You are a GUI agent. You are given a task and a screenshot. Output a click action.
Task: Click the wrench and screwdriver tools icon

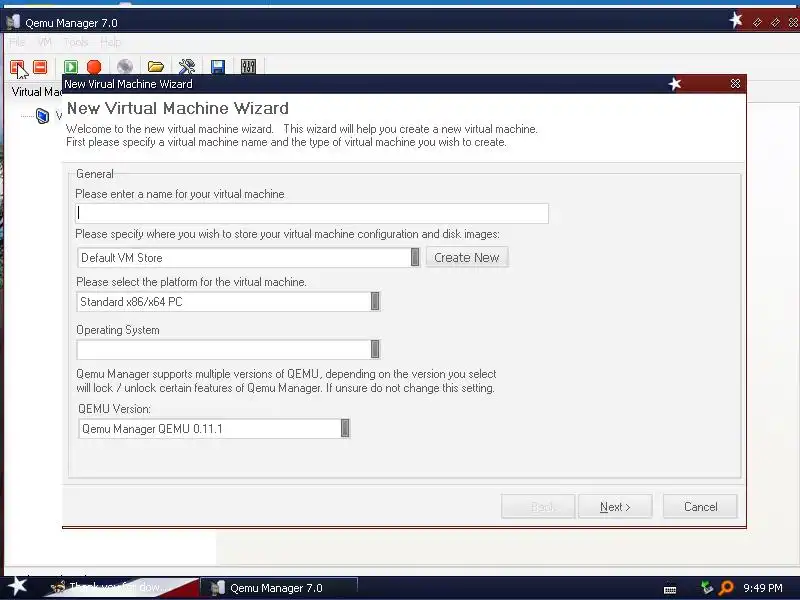(187, 67)
